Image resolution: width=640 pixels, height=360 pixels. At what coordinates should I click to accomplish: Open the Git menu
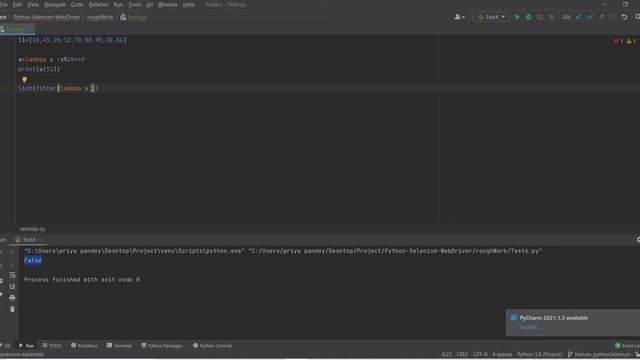[x=150, y=4]
